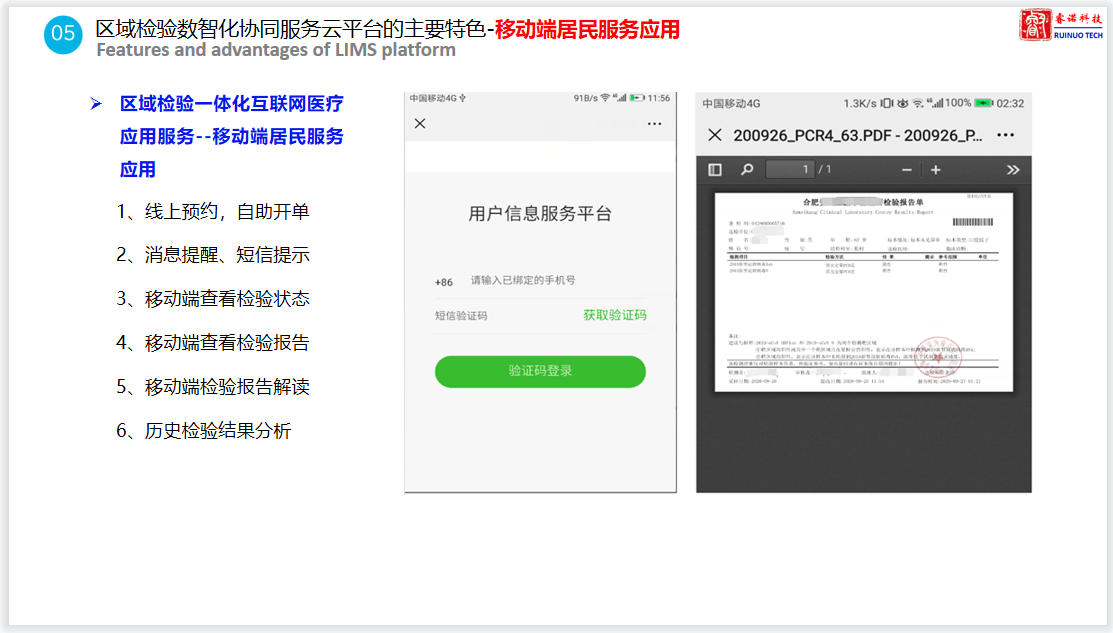Close the 200926_PCR4_63.PDF viewer
1113x633 pixels.
(714, 135)
